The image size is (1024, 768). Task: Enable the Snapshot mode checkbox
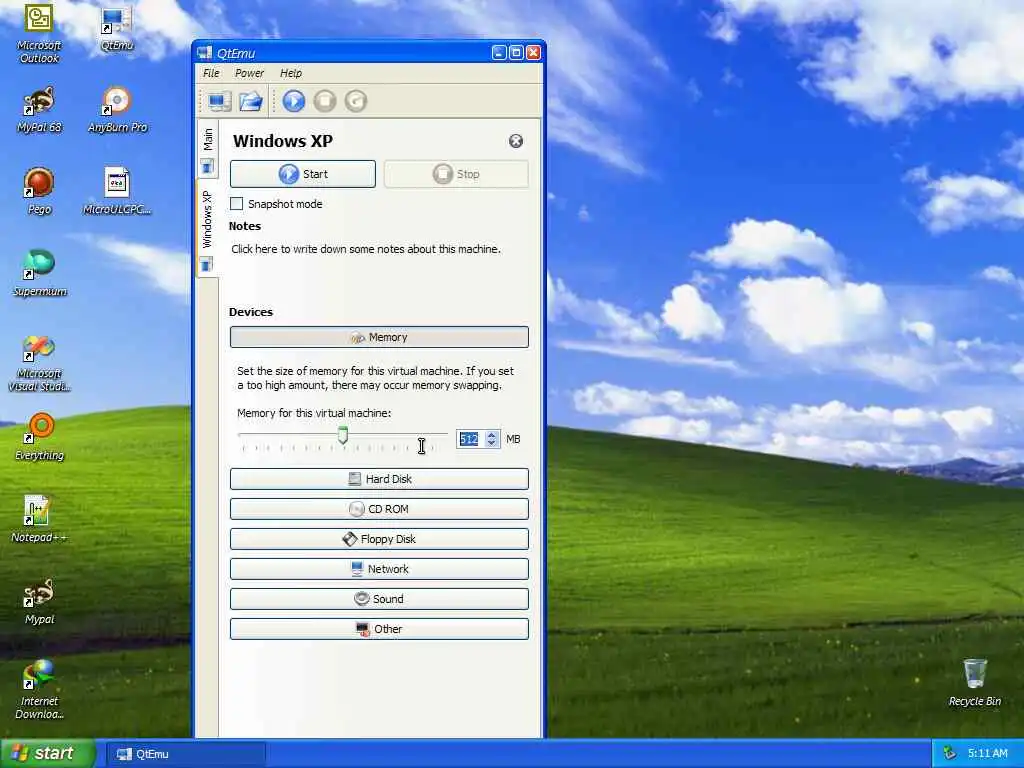point(236,204)
